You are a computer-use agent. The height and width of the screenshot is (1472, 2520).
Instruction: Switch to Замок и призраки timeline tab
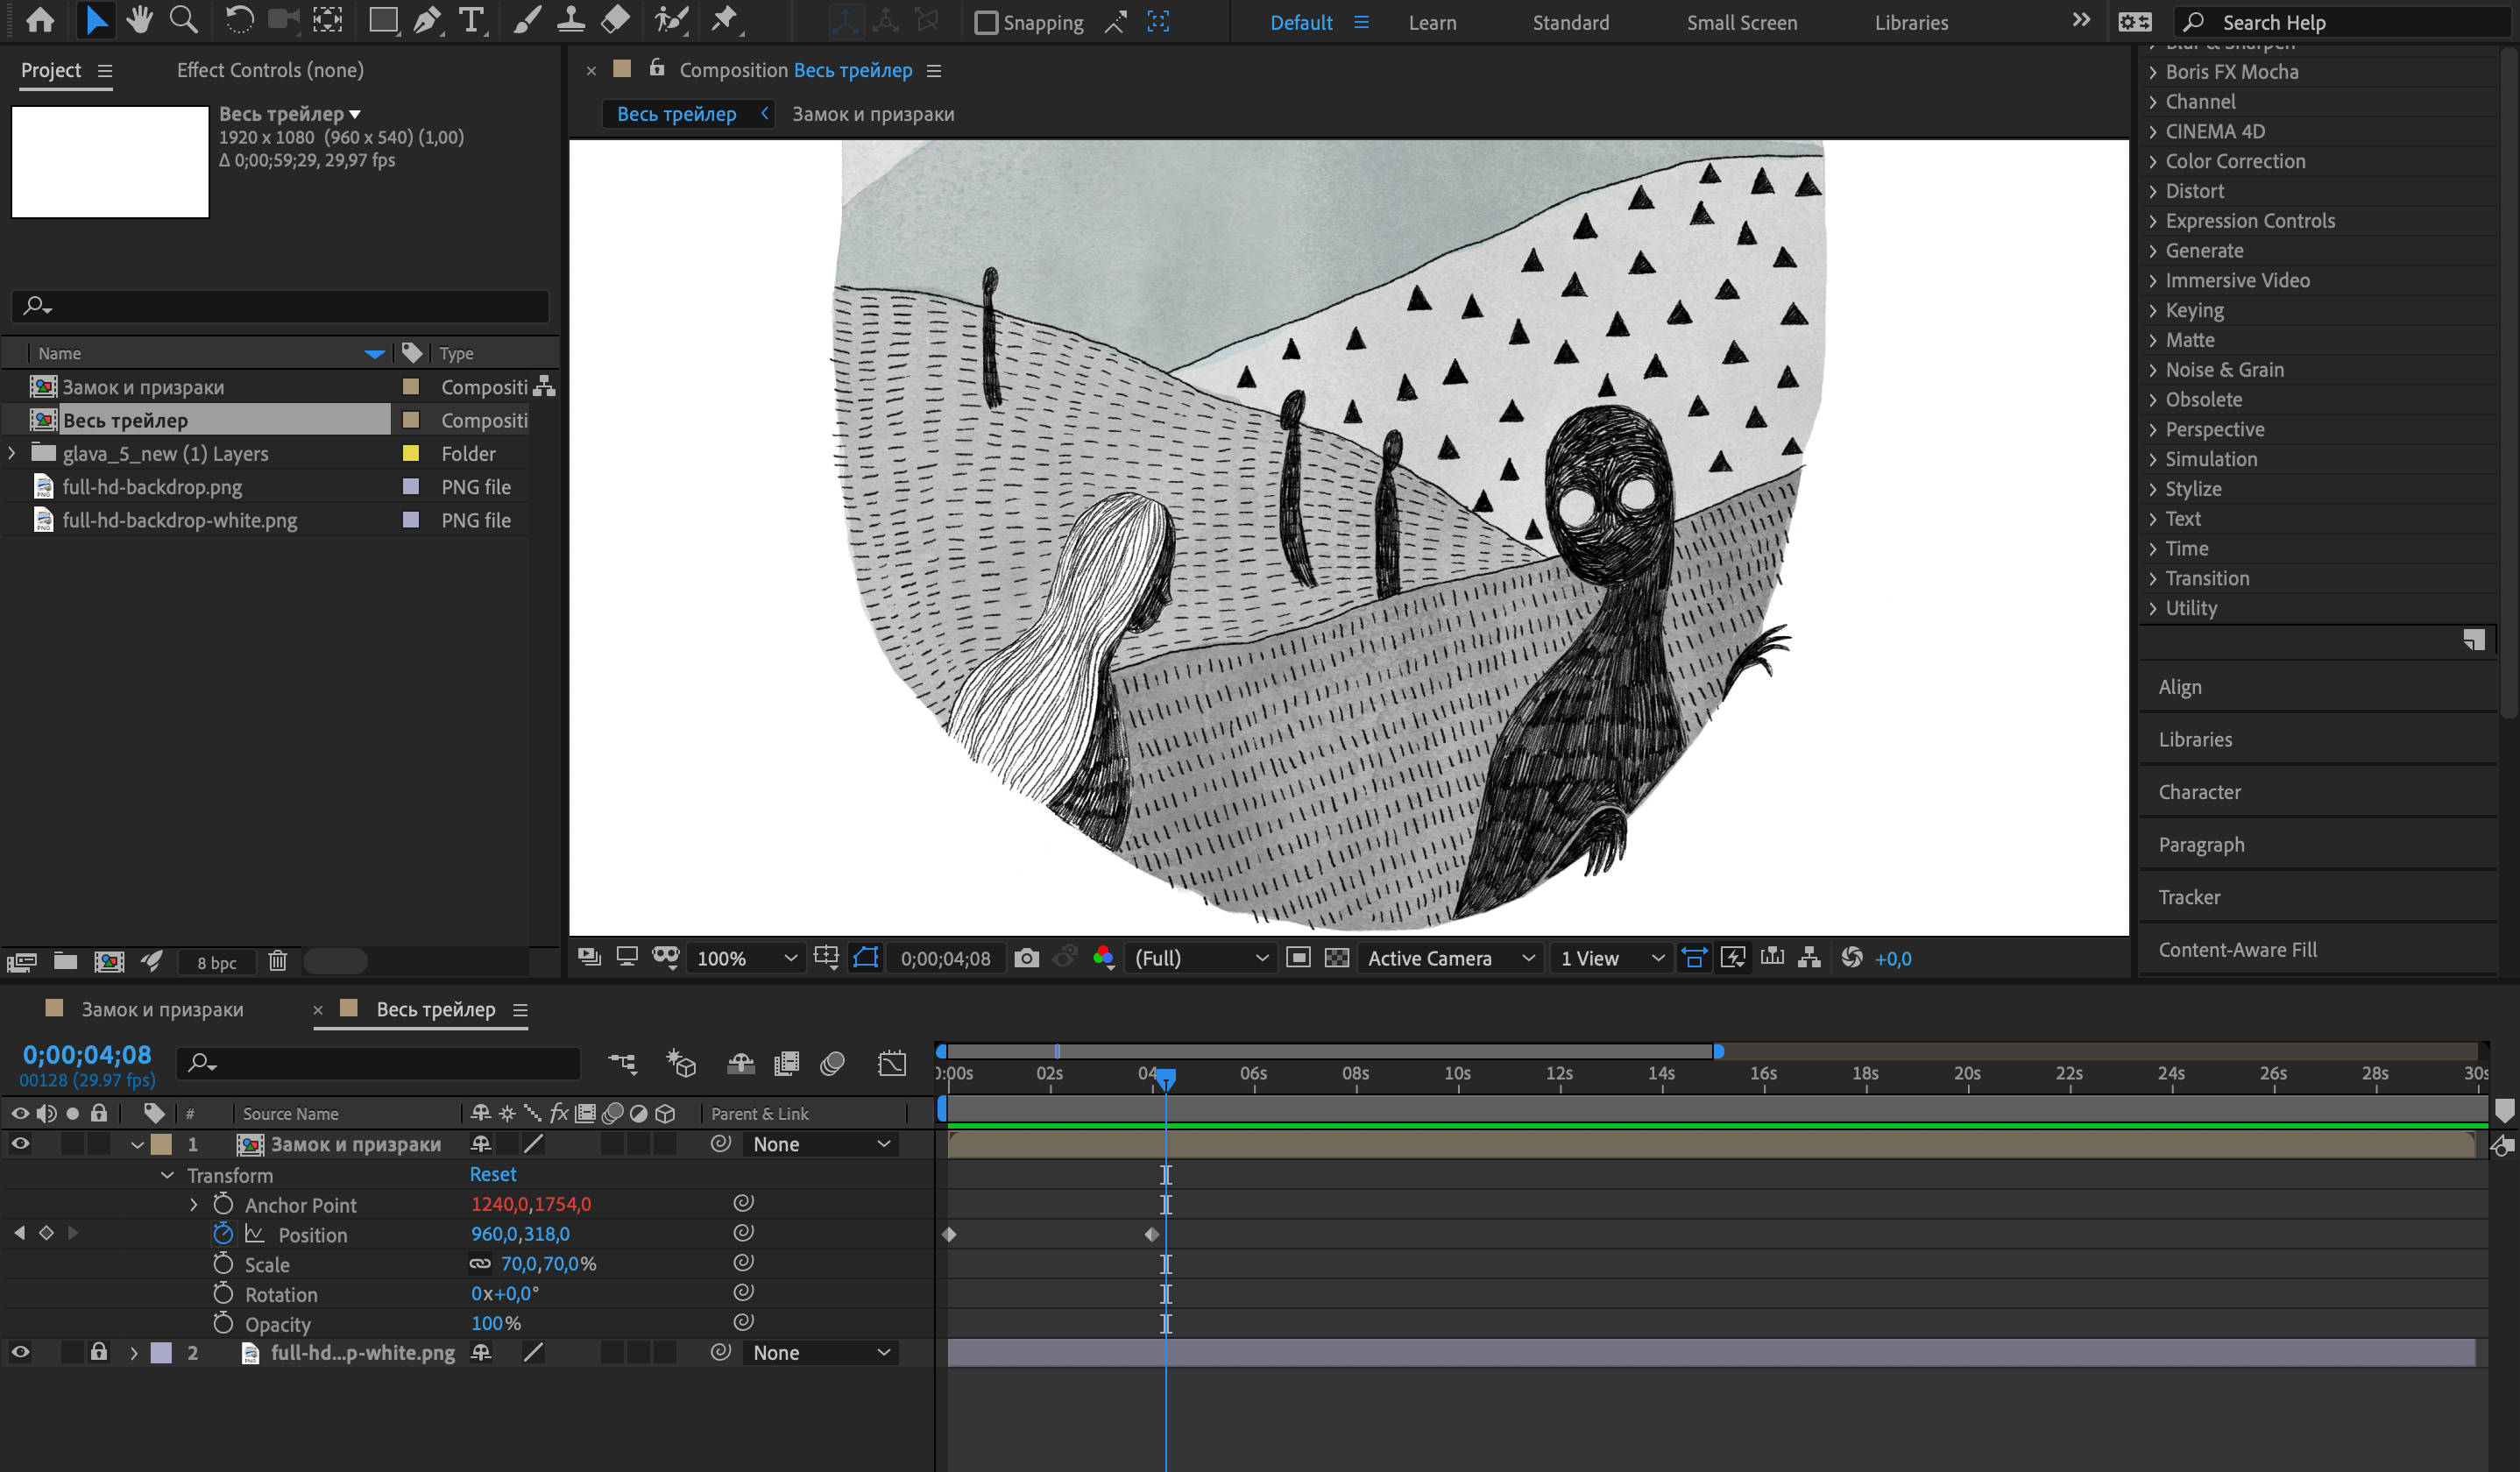[162, 1009]
